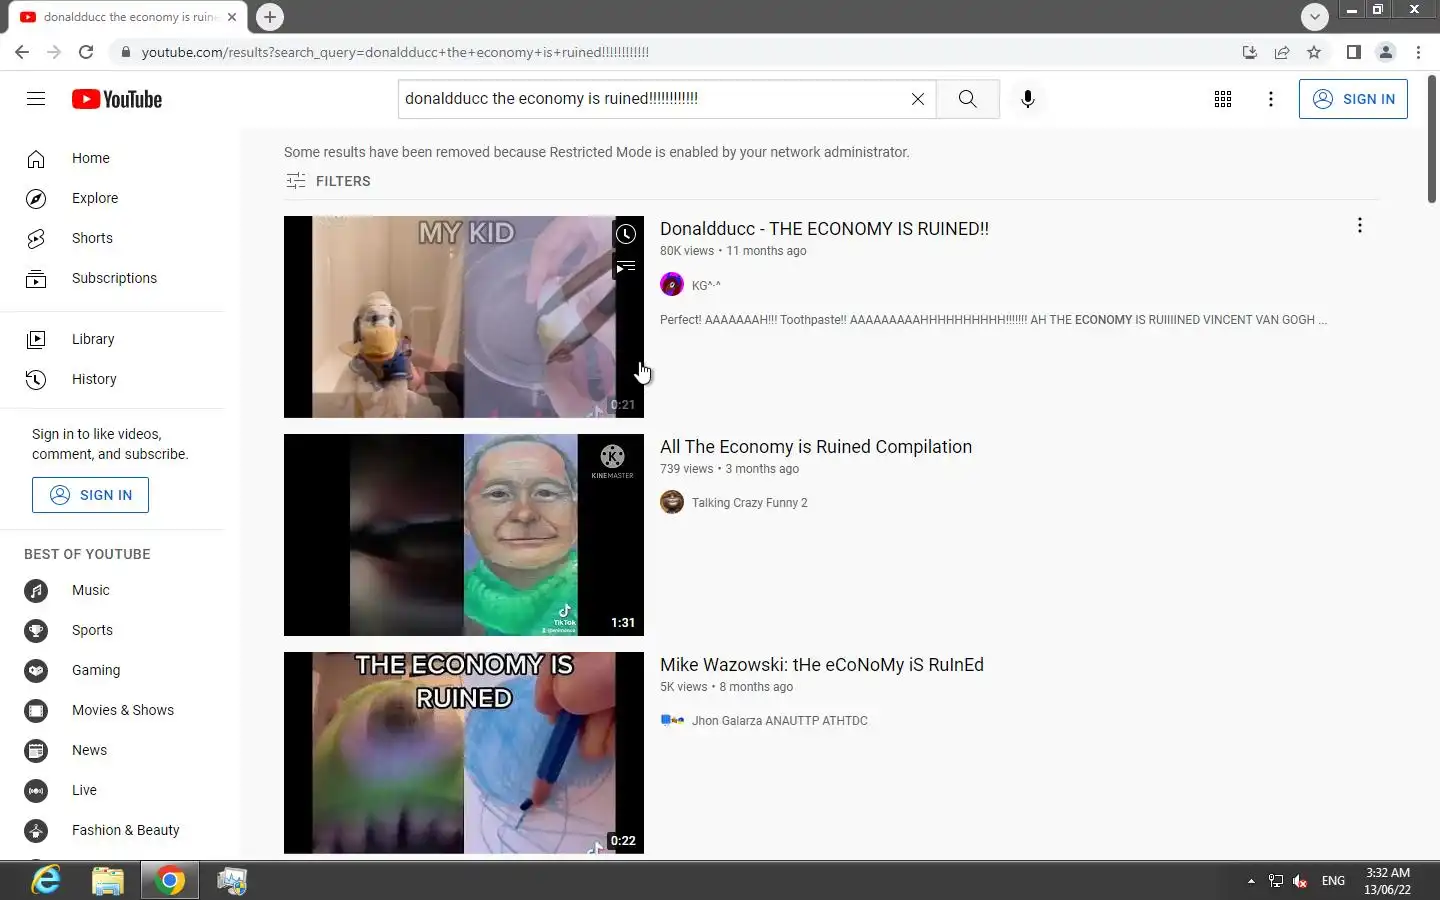Go to YouTube home via logo
The height and width of the screenshot is (900, 1440).
(x=117, y=99)
